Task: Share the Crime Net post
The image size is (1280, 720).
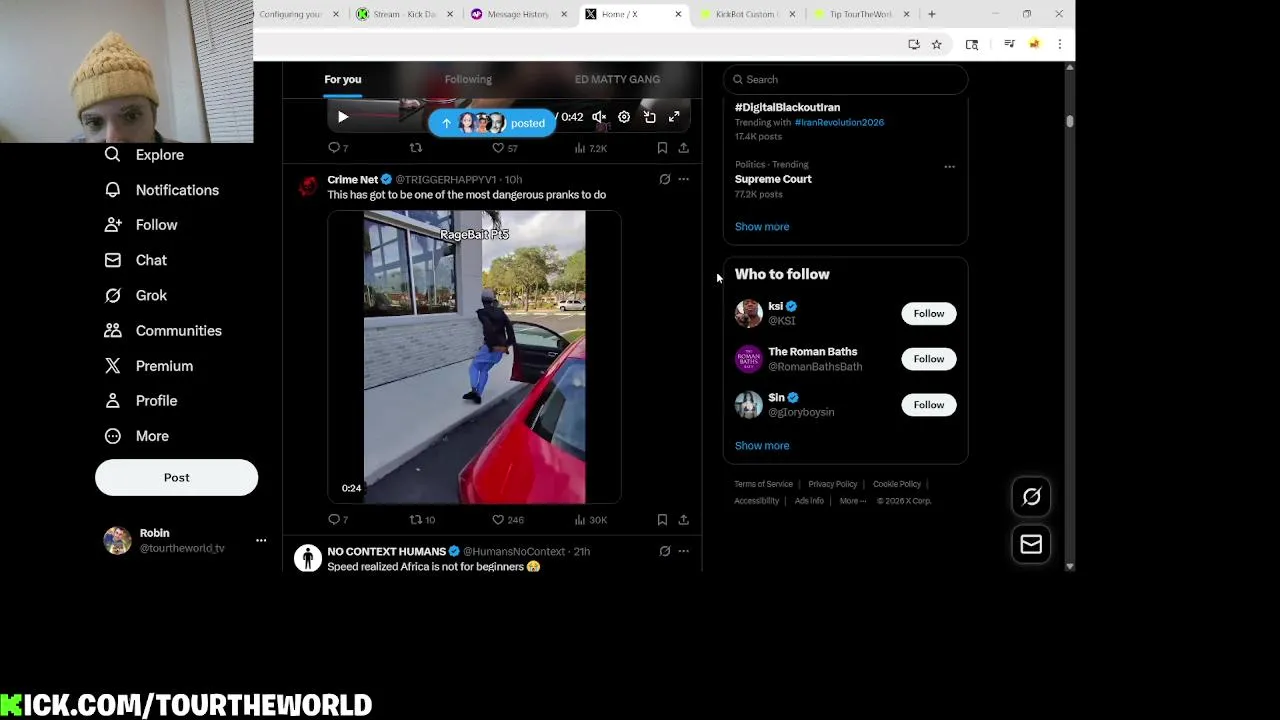Action: (x=683, y=520)
